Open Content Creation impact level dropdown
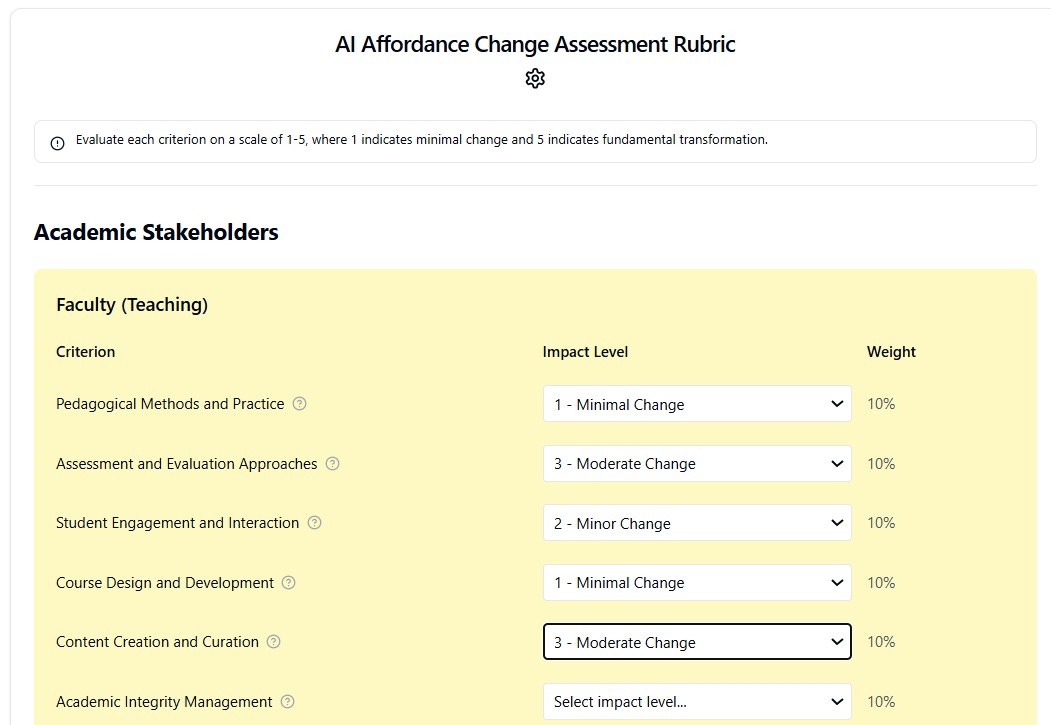The image size is (1051, 725). point(697,641)
